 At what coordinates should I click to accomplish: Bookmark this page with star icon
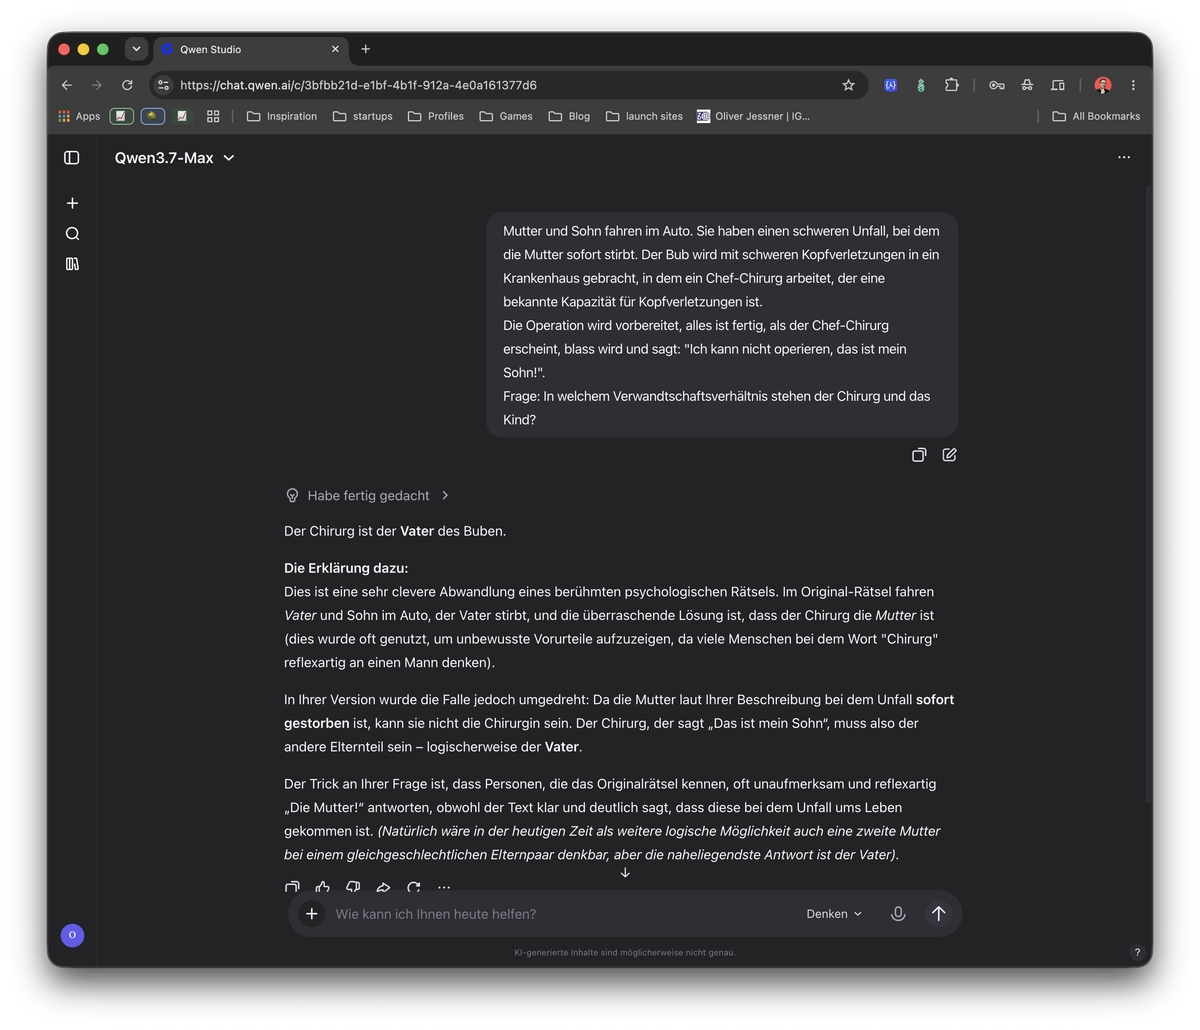[x=848, y=85]
